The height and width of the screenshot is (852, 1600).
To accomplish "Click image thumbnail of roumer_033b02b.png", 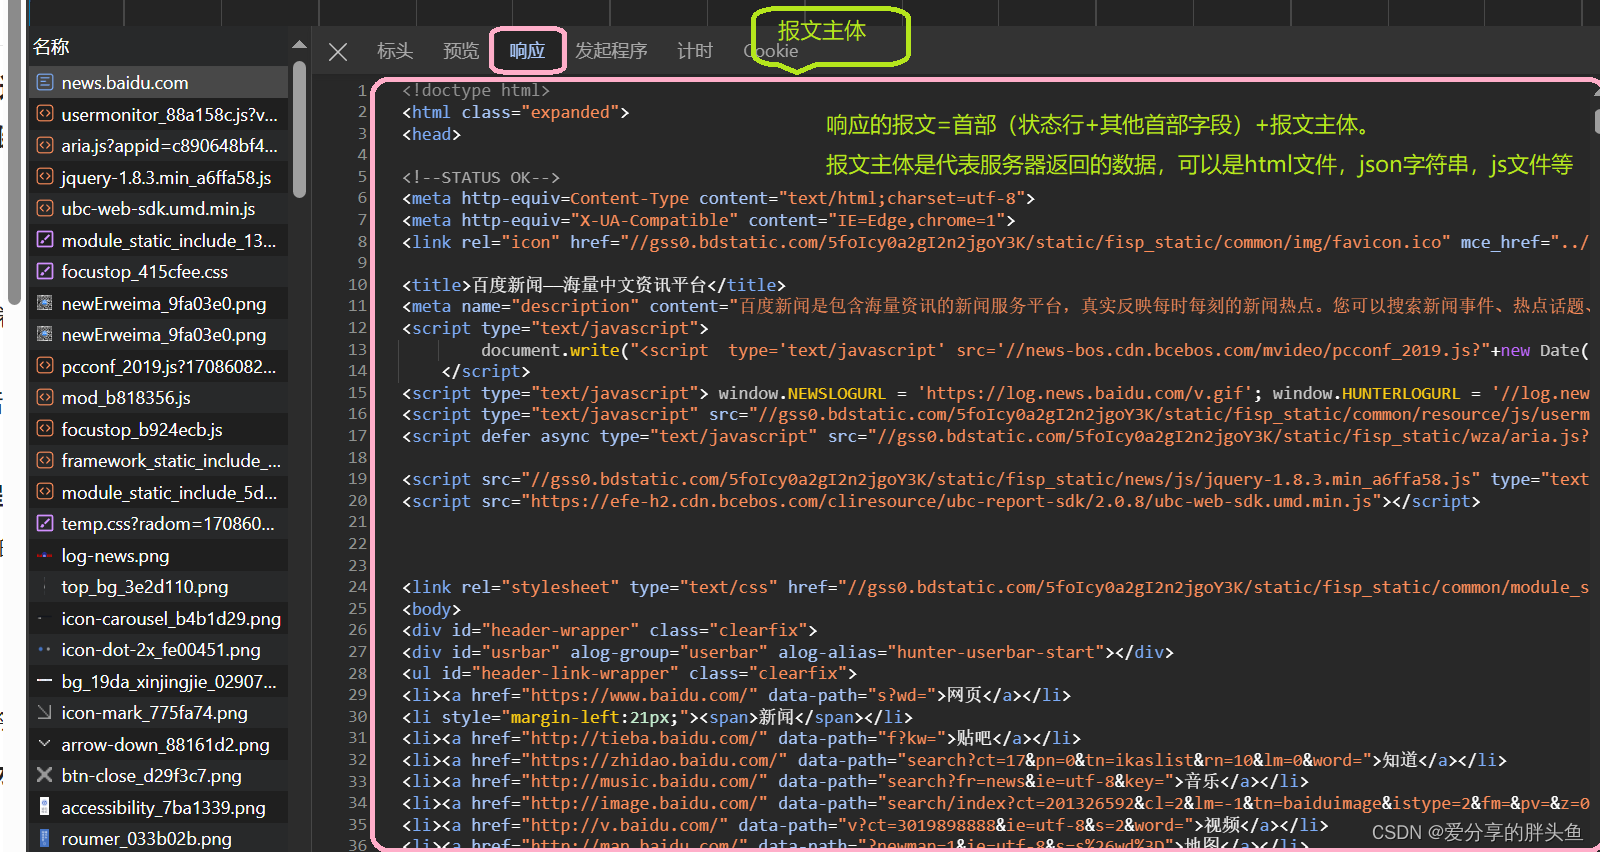I will 44,838.
